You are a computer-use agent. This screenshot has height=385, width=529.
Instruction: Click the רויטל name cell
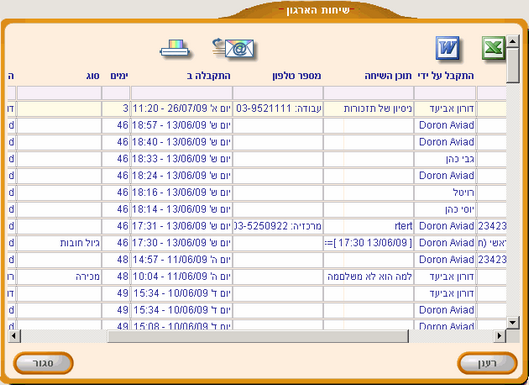445,193
